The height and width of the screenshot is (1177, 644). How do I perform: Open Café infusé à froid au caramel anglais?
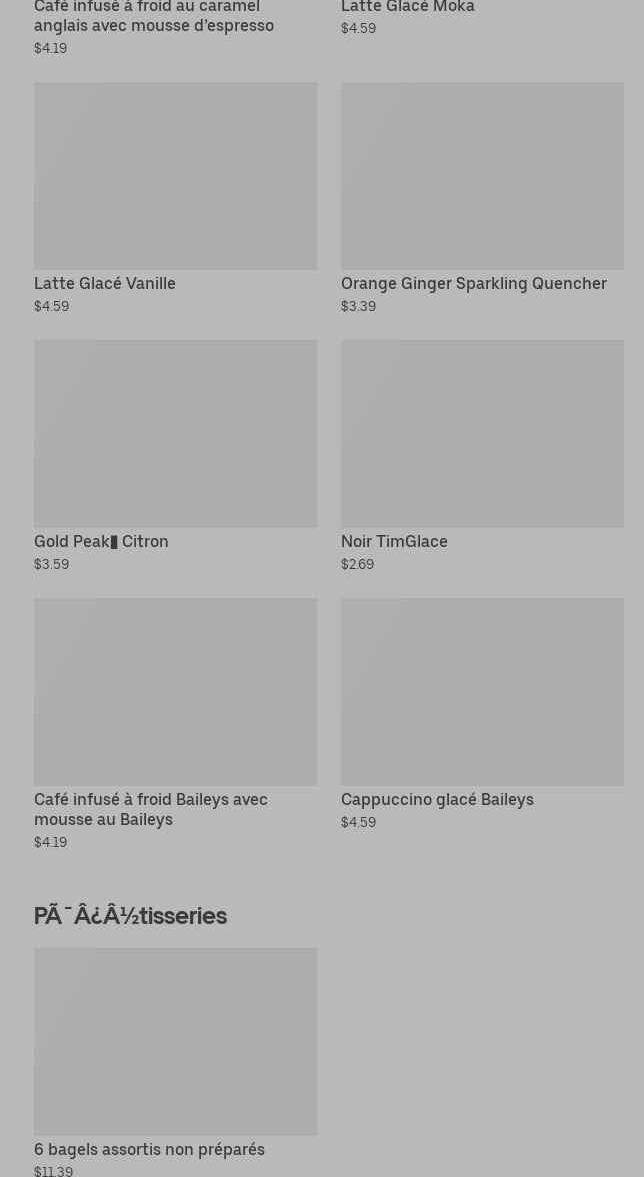point(154,16)
